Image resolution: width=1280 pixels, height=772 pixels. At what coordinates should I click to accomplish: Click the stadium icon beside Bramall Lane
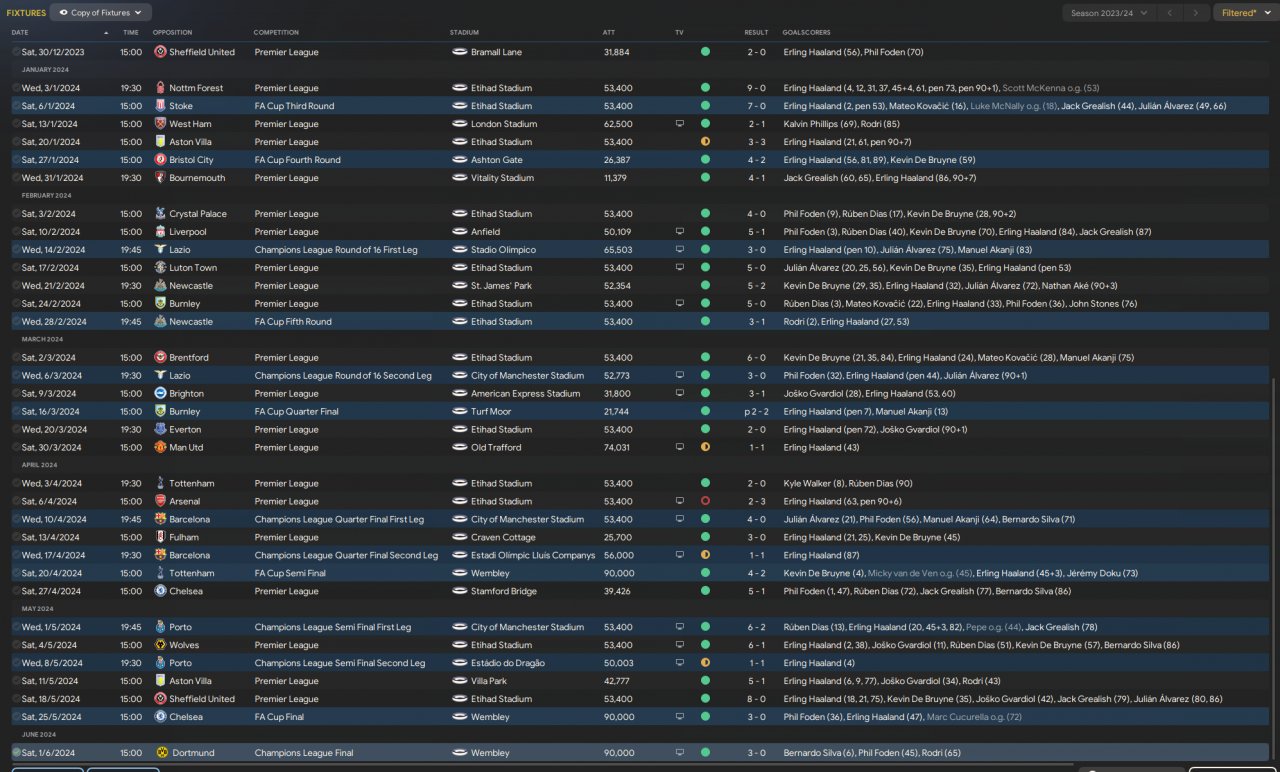459,52
